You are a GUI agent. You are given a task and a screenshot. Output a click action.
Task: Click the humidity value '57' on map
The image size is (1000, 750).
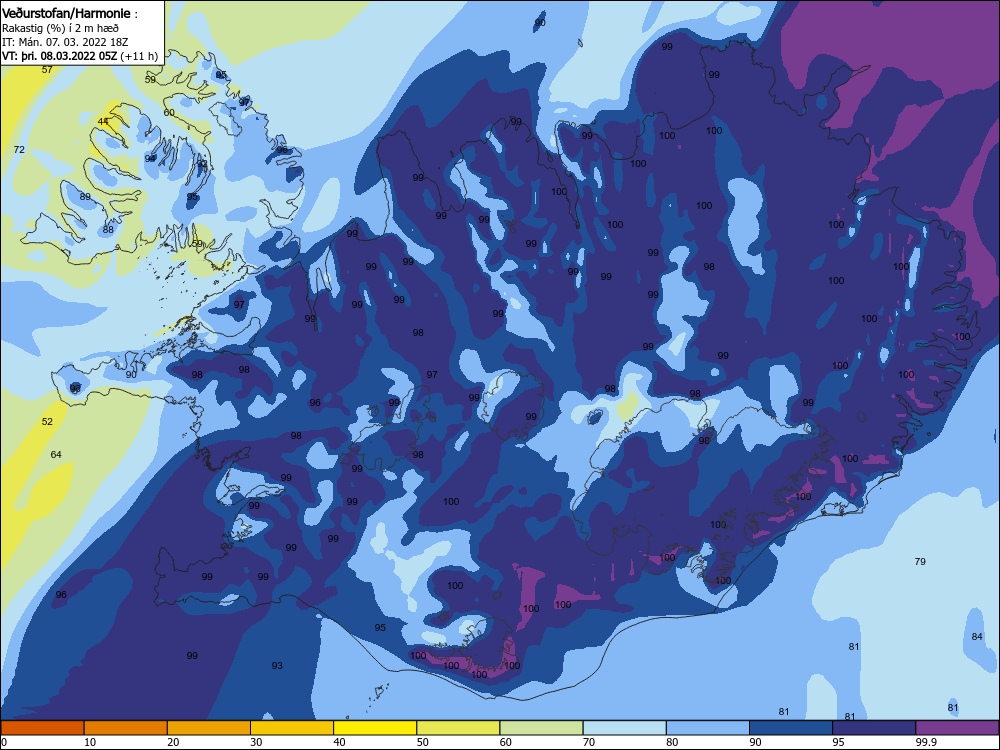(x=47, y=70)
